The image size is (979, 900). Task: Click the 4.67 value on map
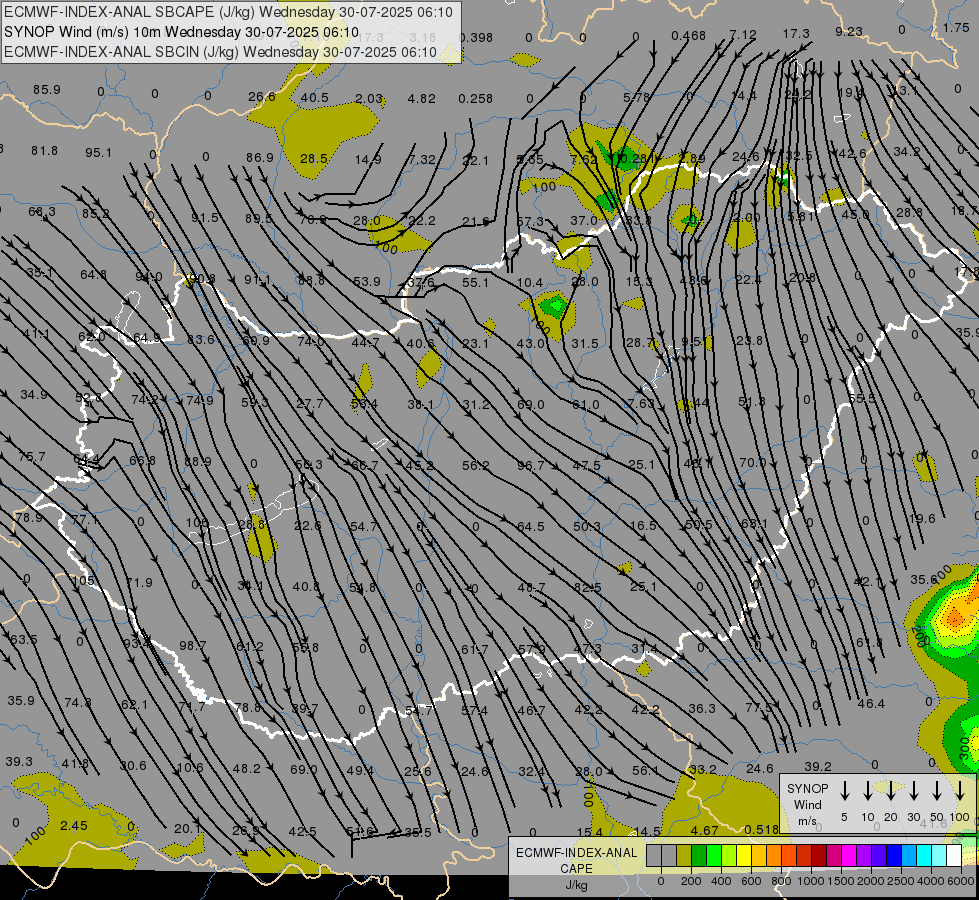coord(704,830)
